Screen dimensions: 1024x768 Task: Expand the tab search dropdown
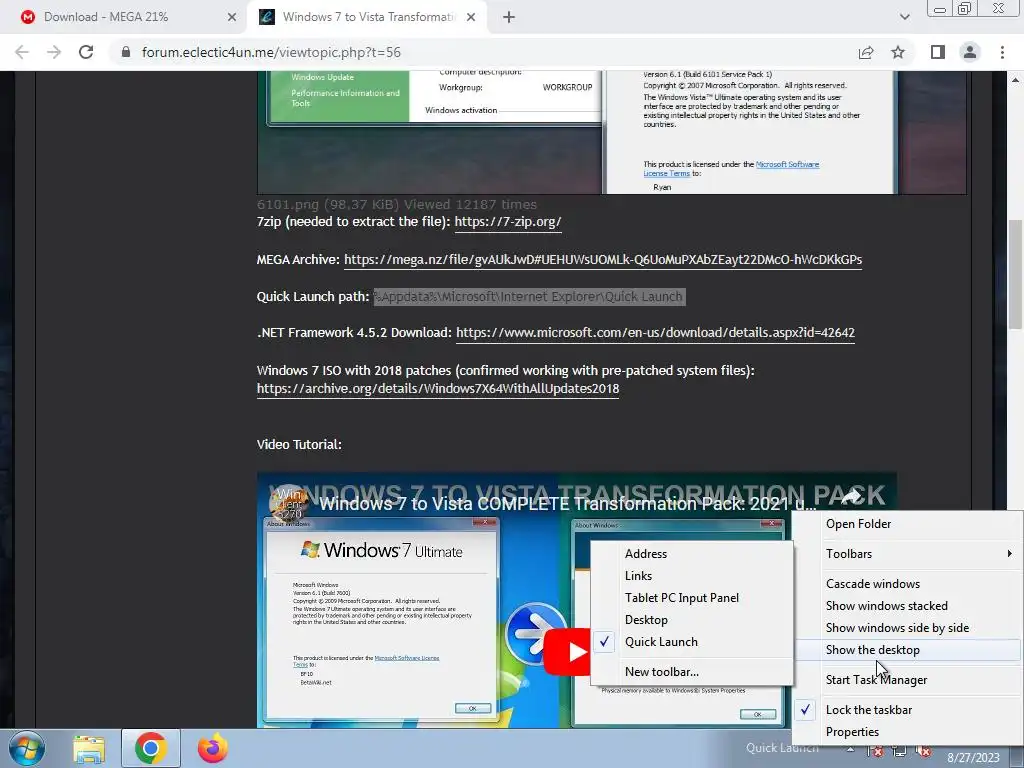pos(904,17)
